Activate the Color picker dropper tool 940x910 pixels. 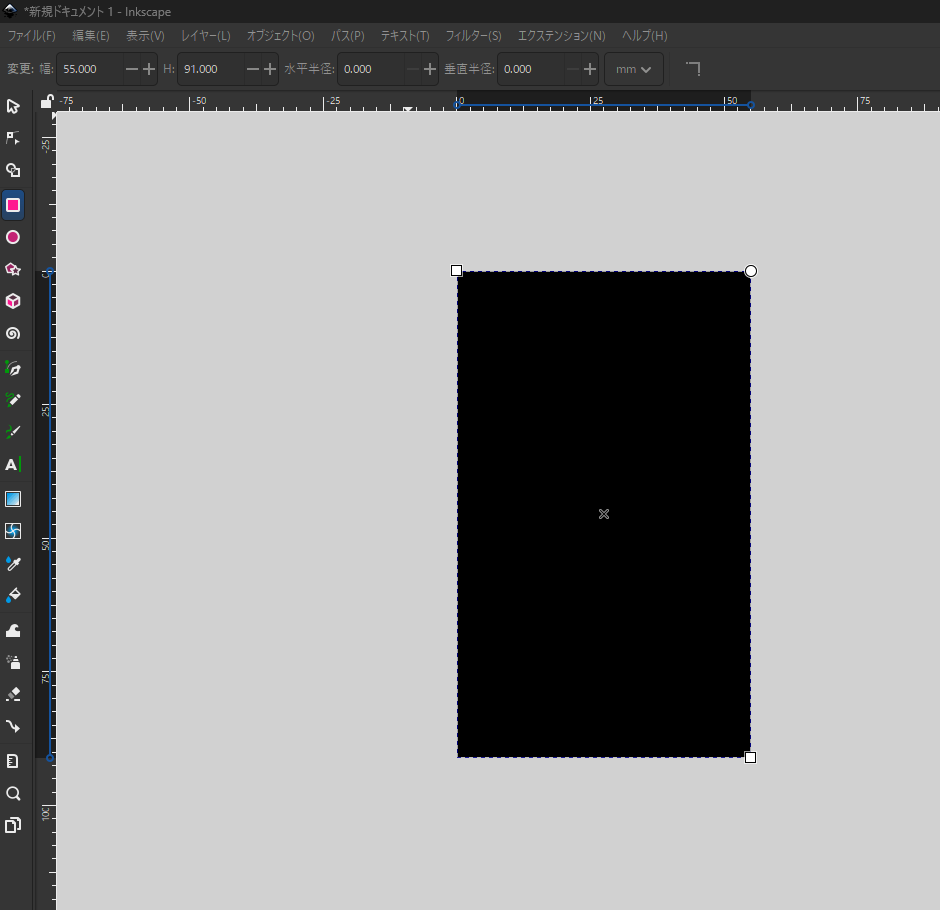13,564
